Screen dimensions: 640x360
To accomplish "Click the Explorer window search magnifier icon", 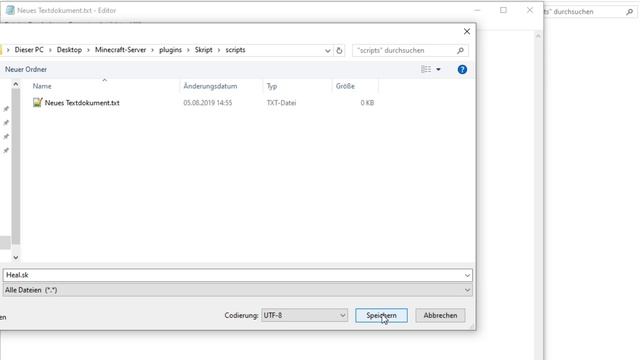I will pyautogui.click(x=629, y=12).
